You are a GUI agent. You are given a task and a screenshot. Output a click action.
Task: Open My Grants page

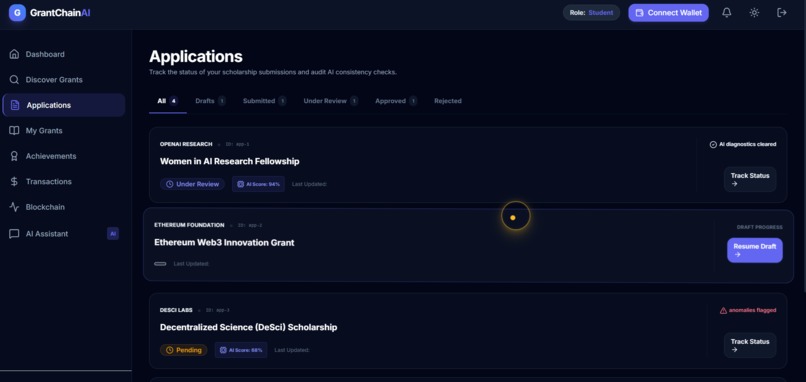(64, 131)
